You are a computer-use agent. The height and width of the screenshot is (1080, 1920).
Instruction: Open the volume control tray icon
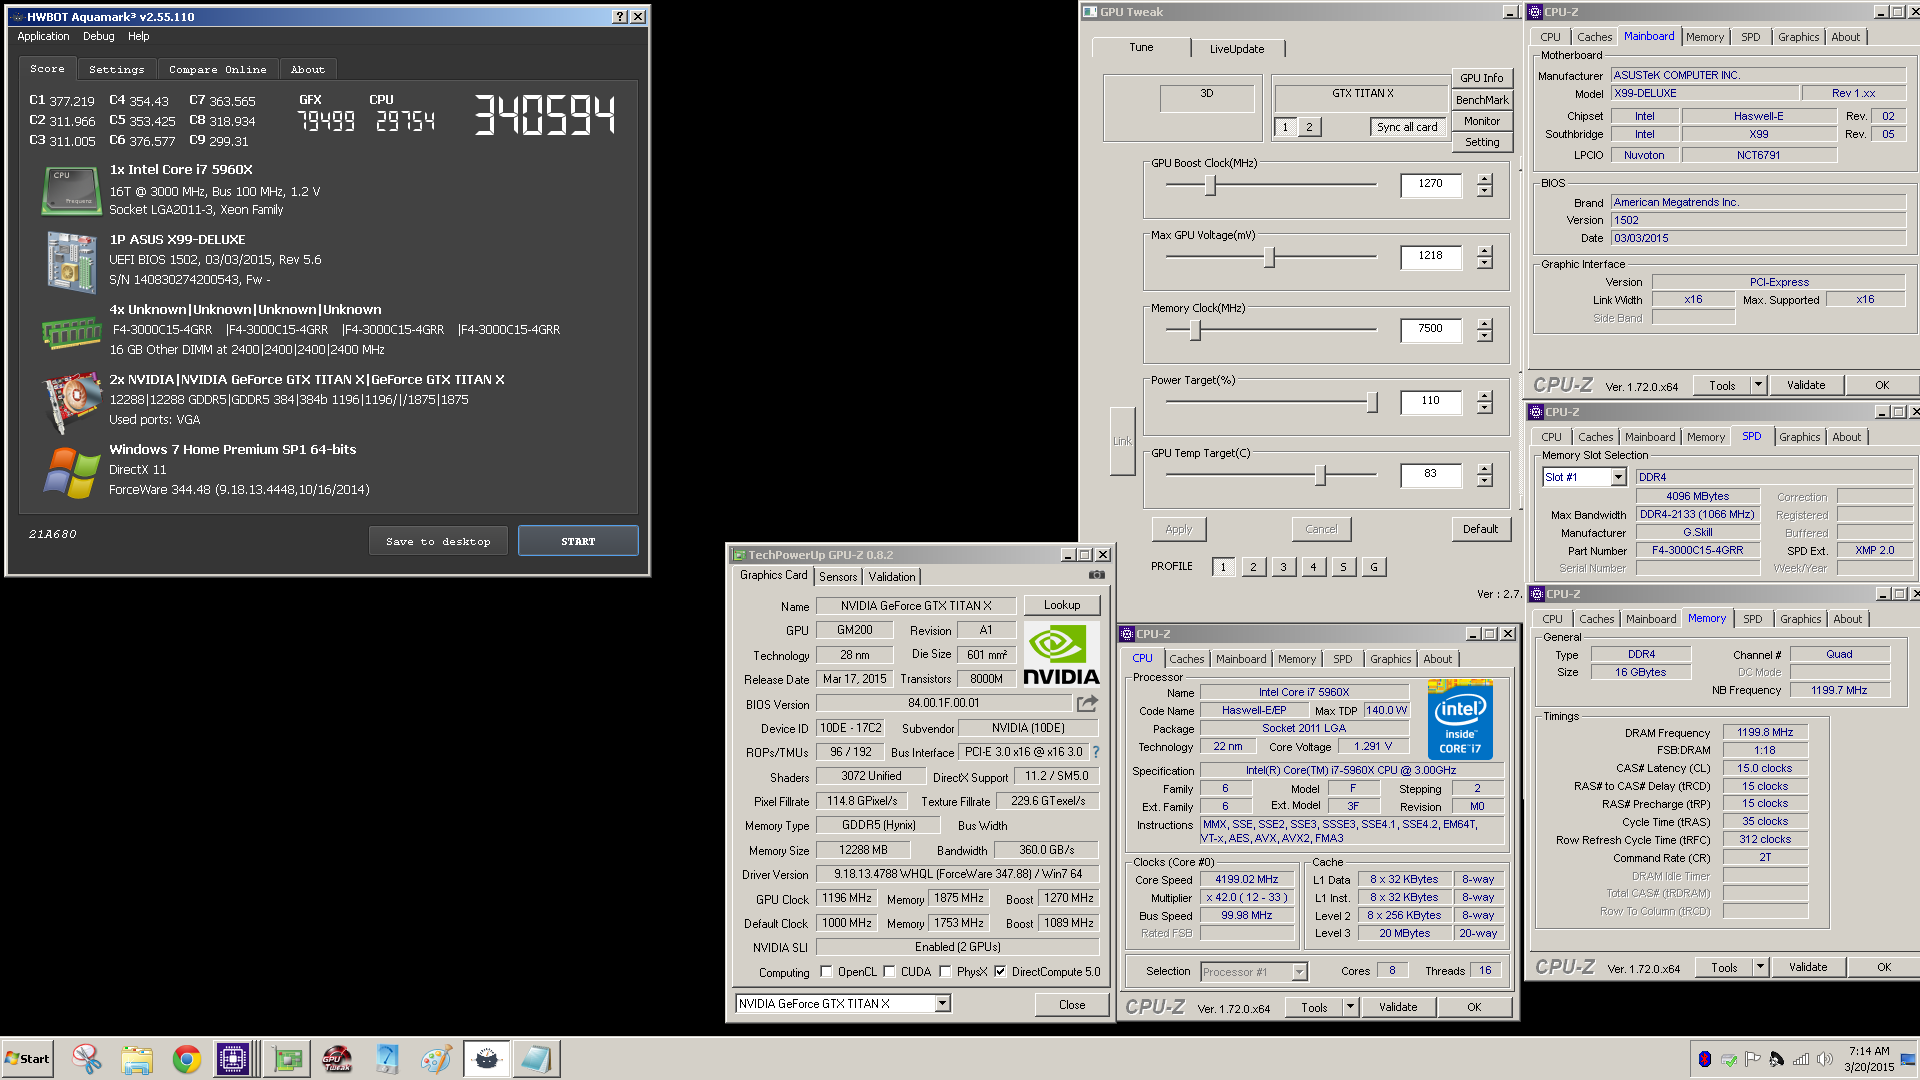(1824, 1059)
